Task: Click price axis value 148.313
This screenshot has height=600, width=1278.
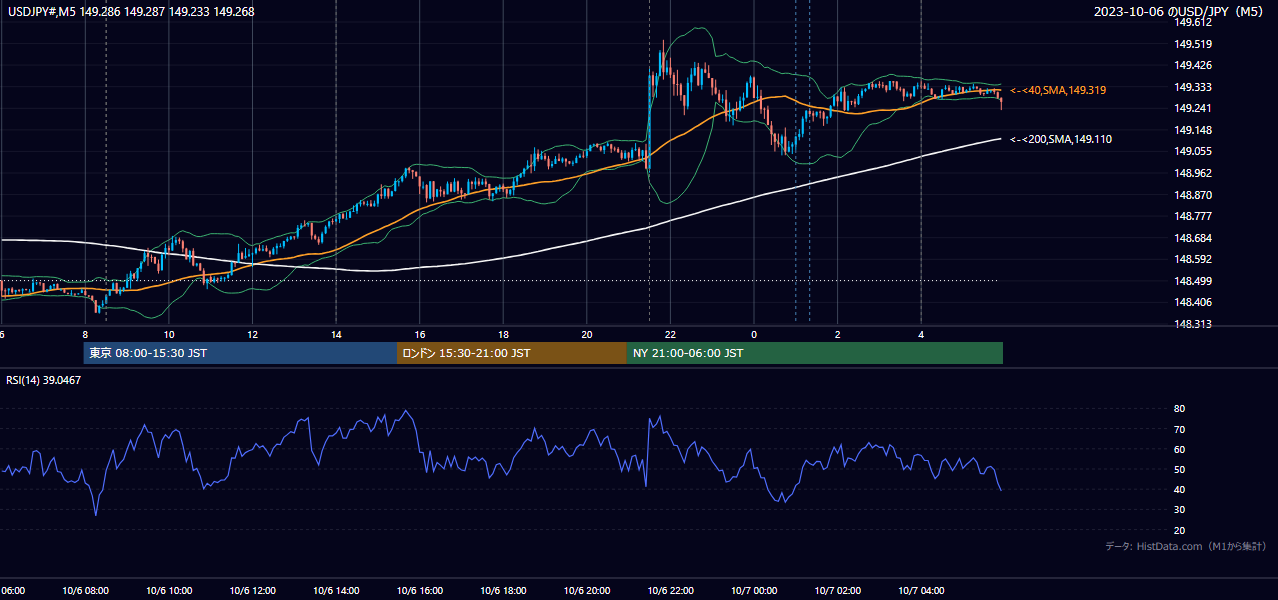Action: coord(1194,324)
